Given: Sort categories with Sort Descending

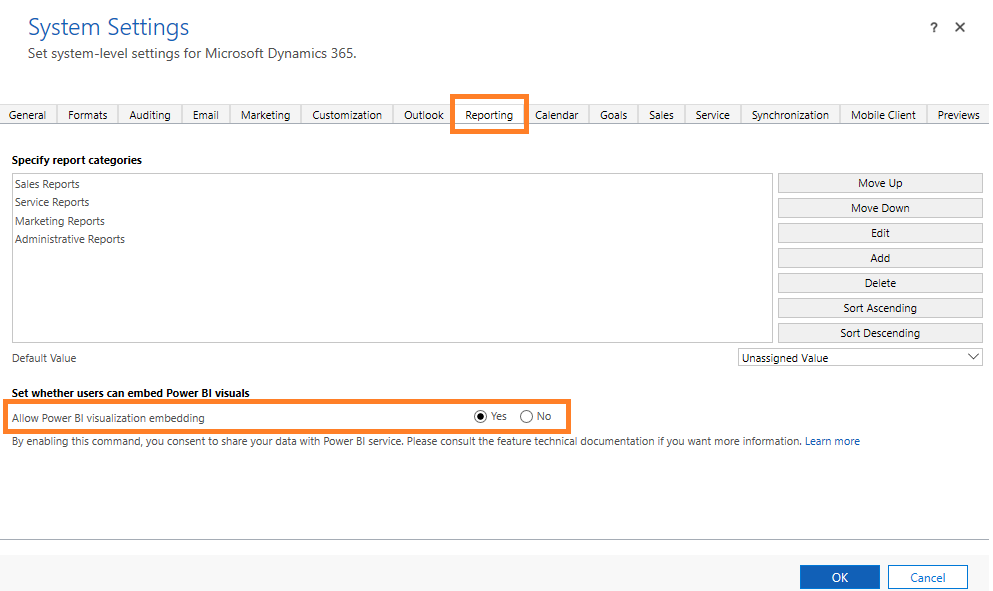Looking at the screenshot, I should (x=880, y=333).
